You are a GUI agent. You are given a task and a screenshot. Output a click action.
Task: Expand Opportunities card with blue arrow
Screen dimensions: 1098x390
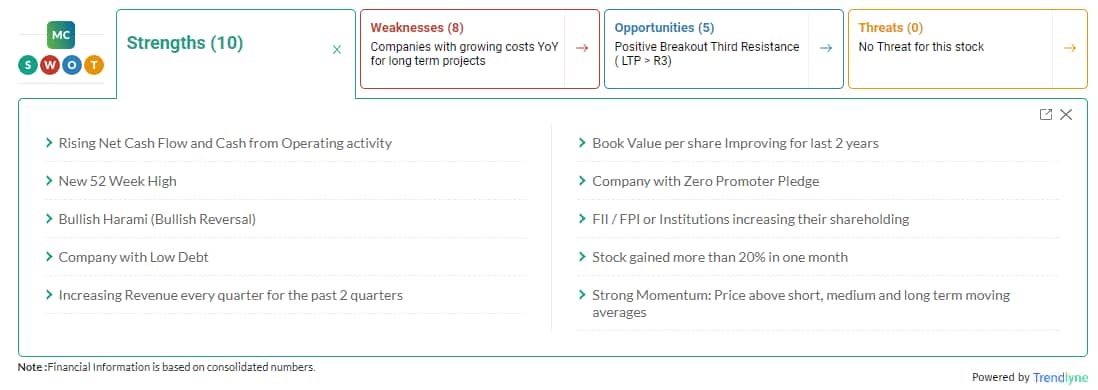pos(826,48)
